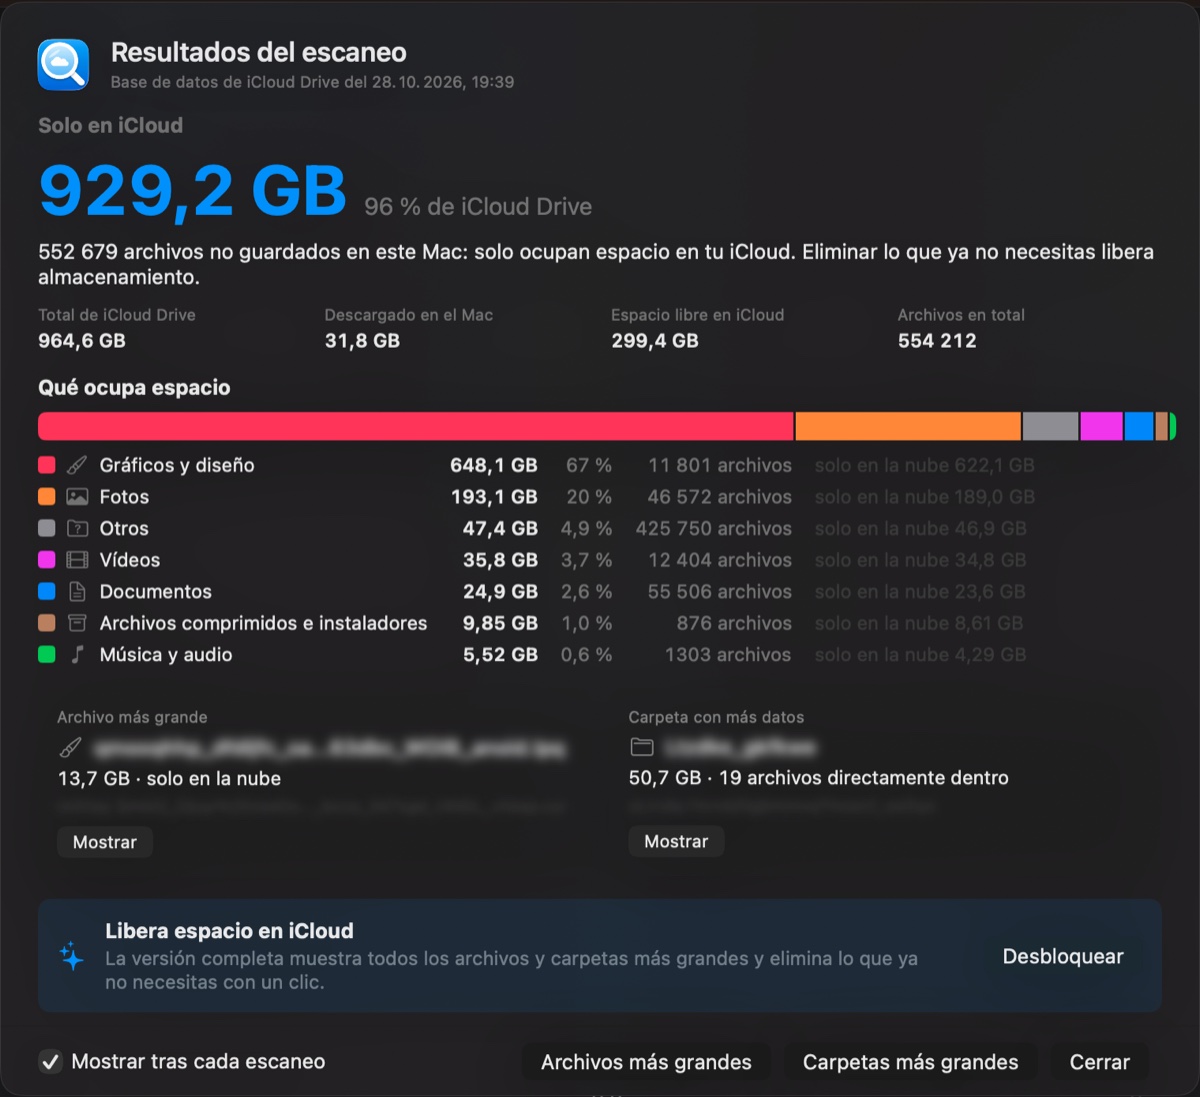Image resolution: width=1200 pixels, height=1097 pixels.
Task: Select the Fotos row label
Action: point(124,497)
